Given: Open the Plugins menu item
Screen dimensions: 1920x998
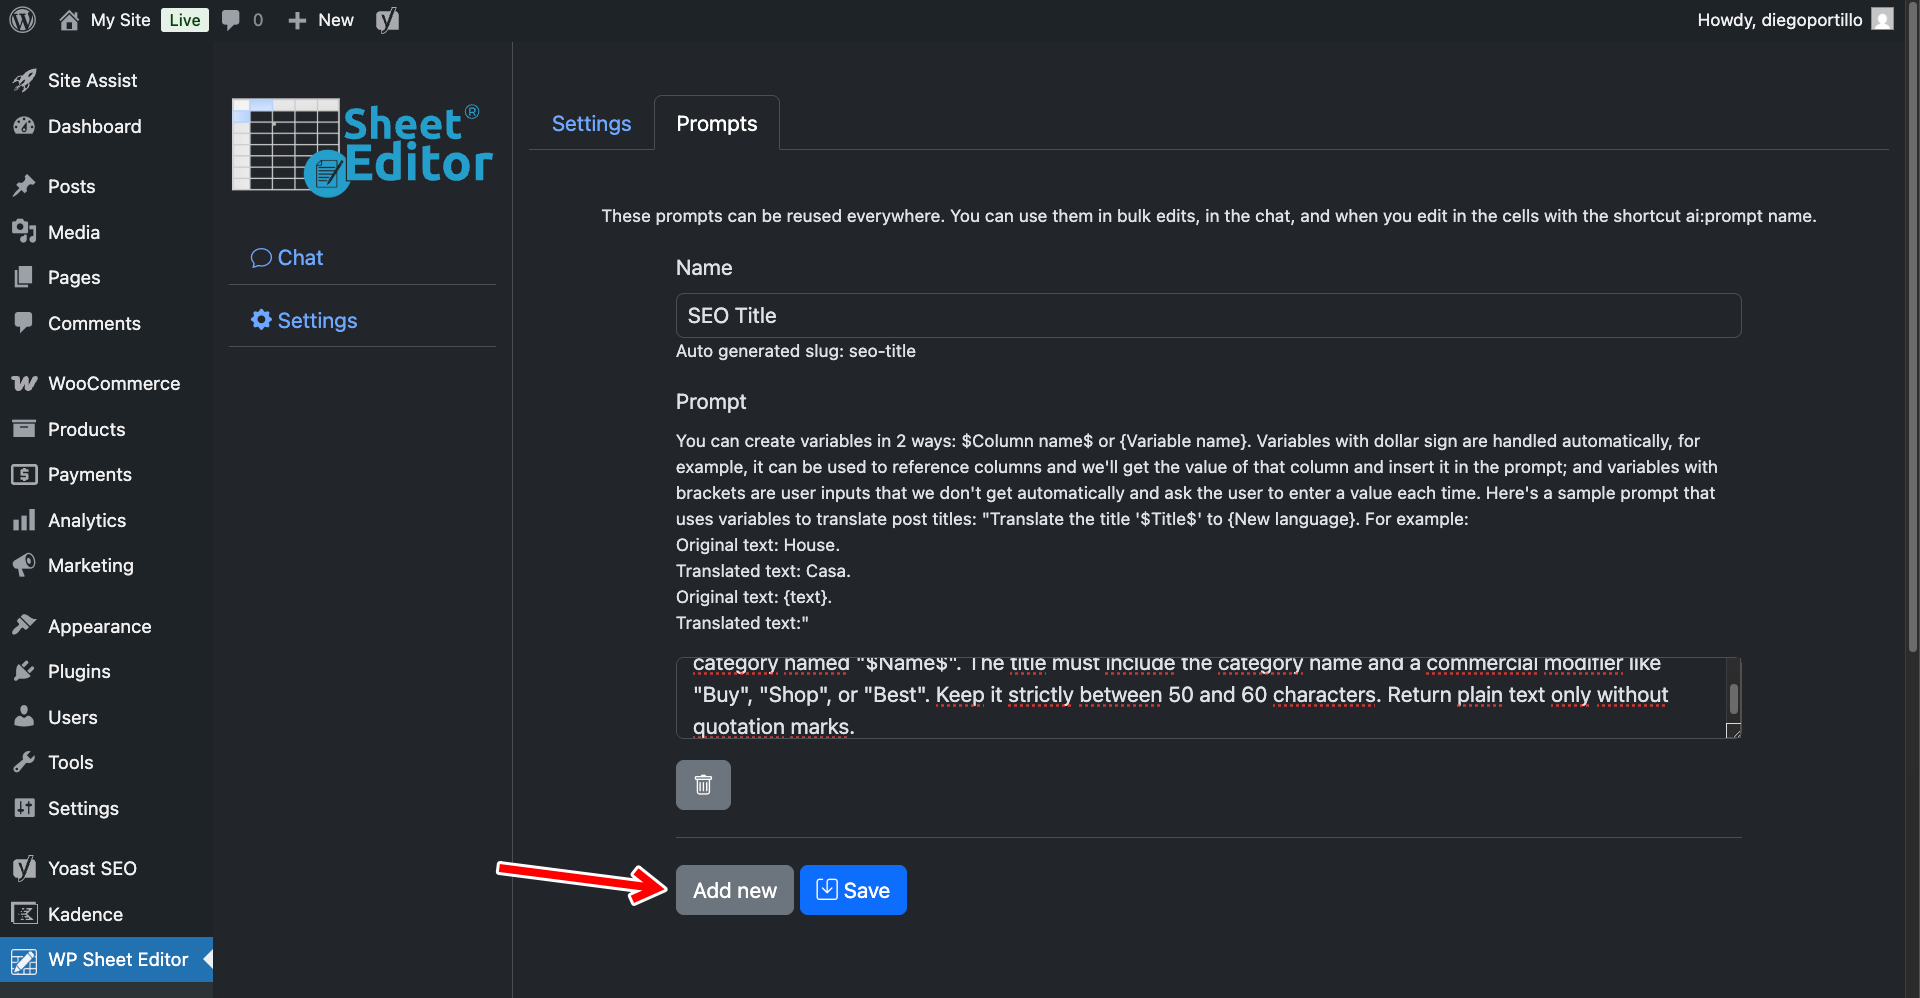Looking at the screenshot, I should [x=79, y=671].
